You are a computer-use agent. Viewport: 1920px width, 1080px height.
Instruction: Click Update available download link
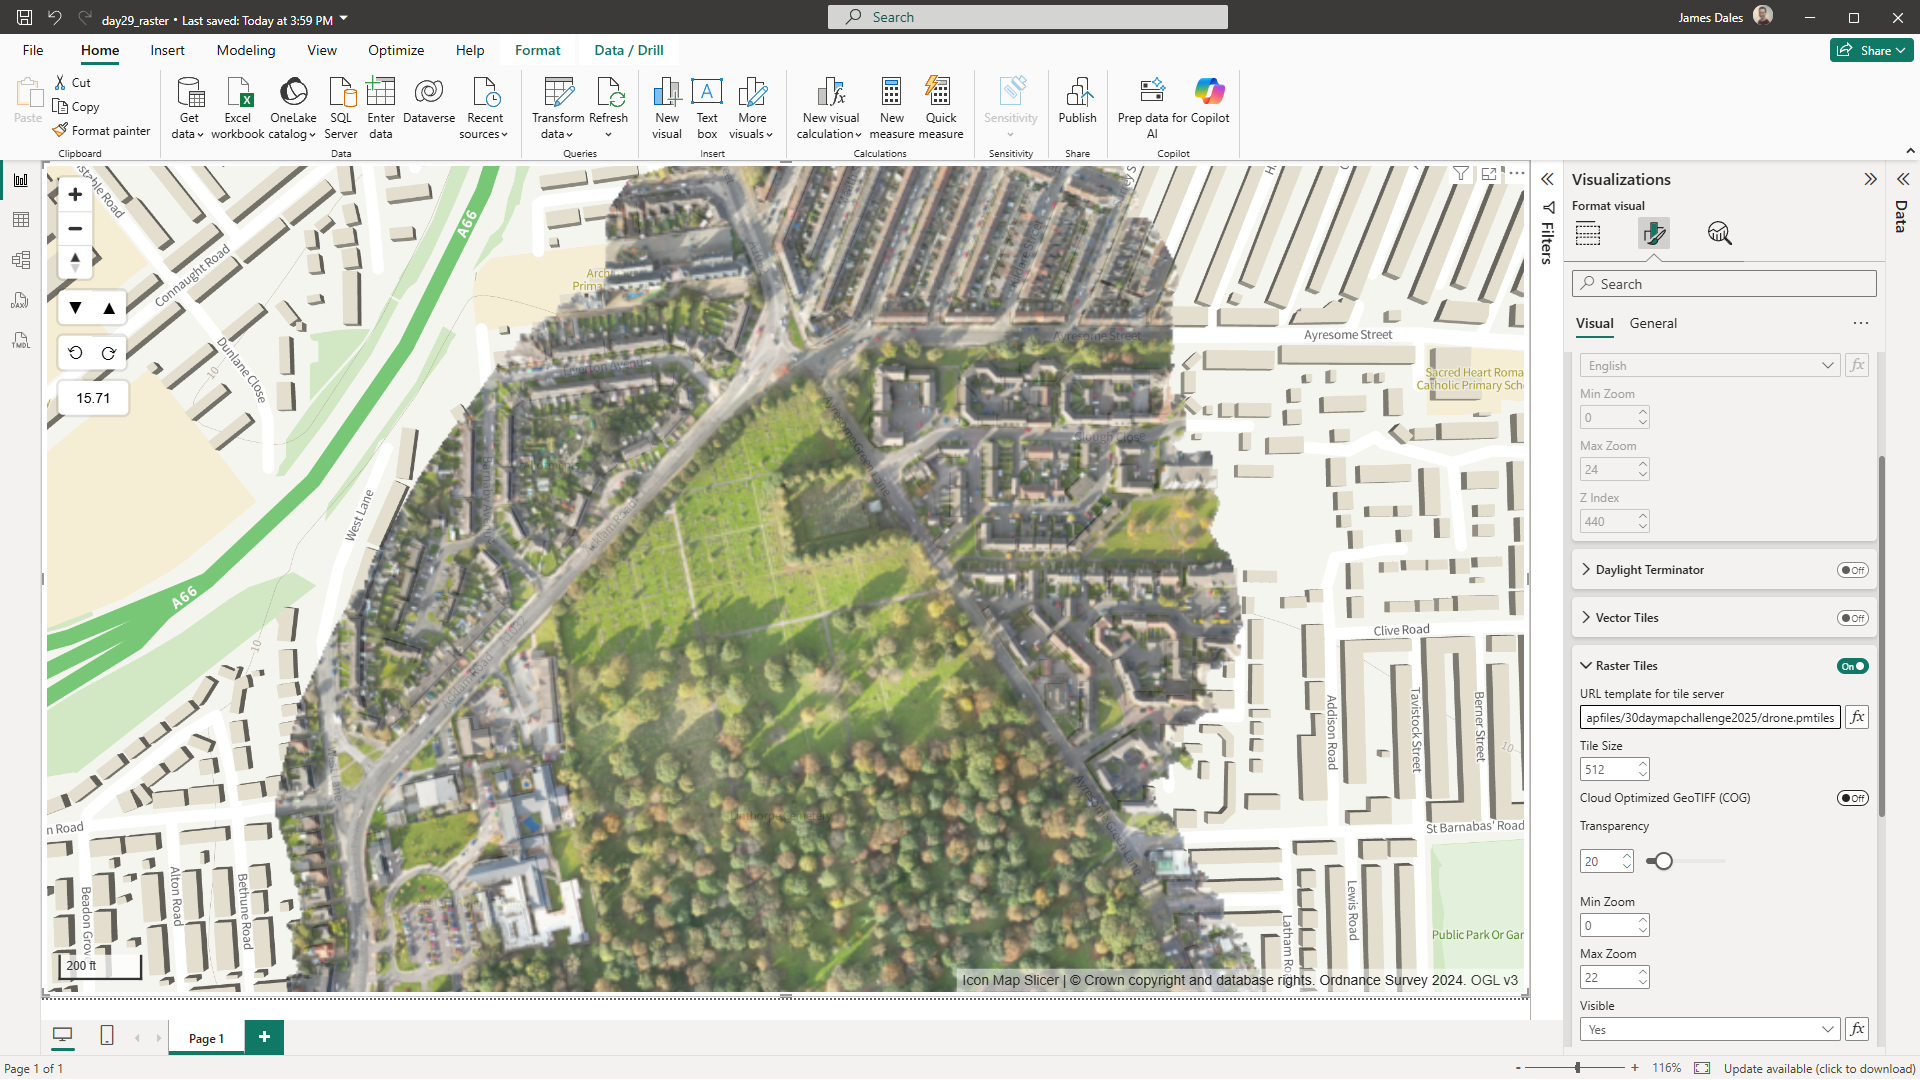[x=1819, y=1068]
